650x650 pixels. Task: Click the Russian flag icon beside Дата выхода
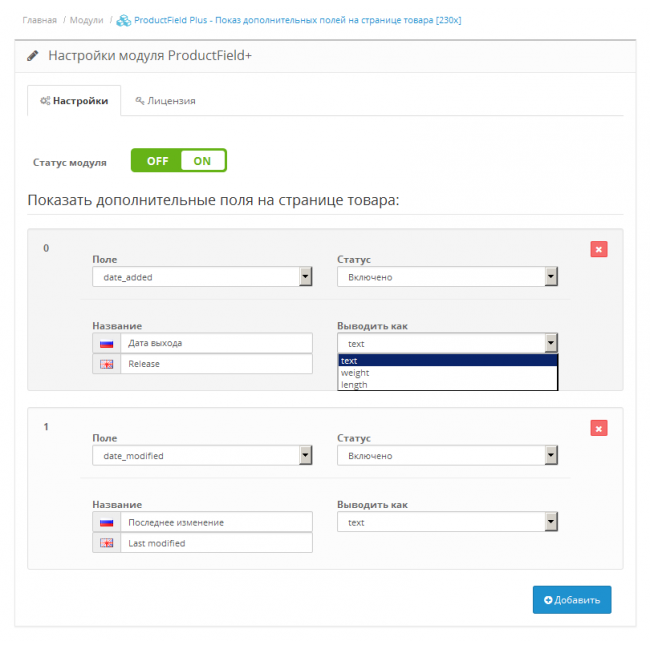(x=106, y=343)
